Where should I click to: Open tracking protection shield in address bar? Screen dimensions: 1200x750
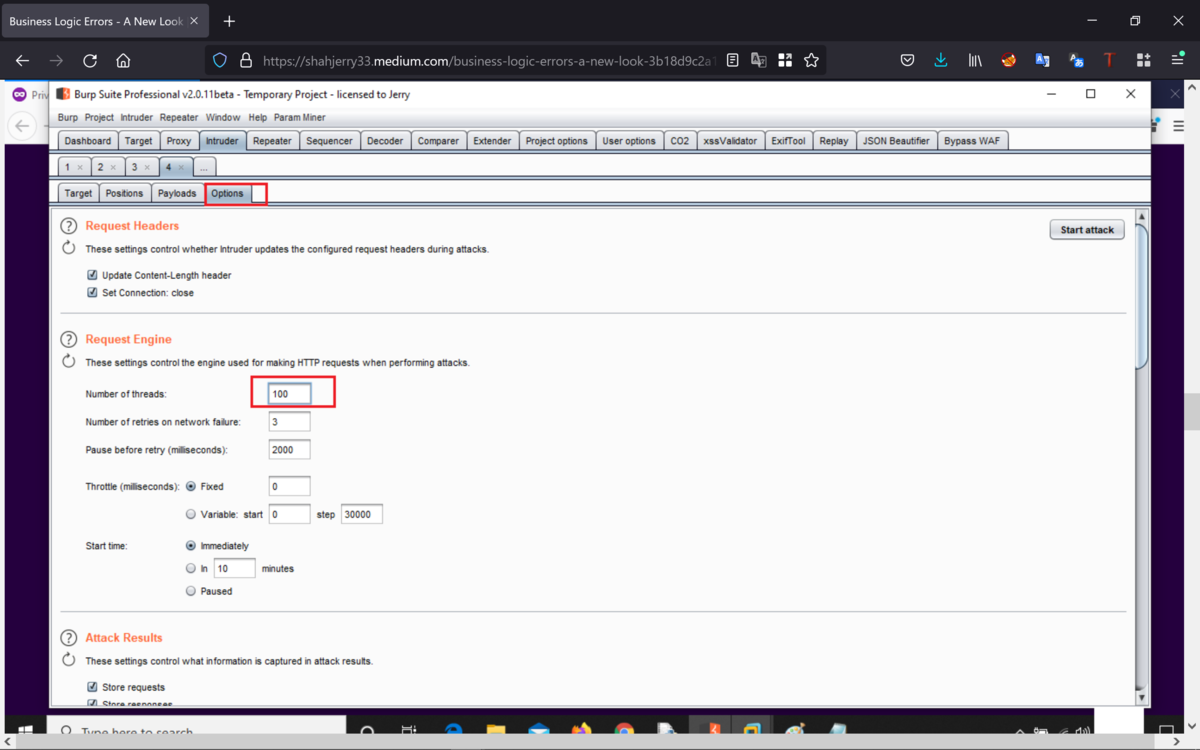[x=220, y=61]
